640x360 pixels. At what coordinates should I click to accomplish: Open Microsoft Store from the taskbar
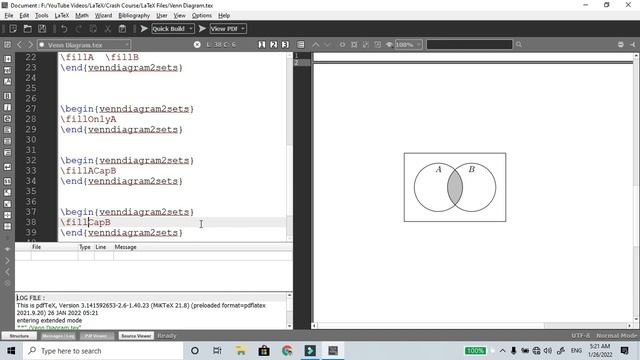point(264,351)
